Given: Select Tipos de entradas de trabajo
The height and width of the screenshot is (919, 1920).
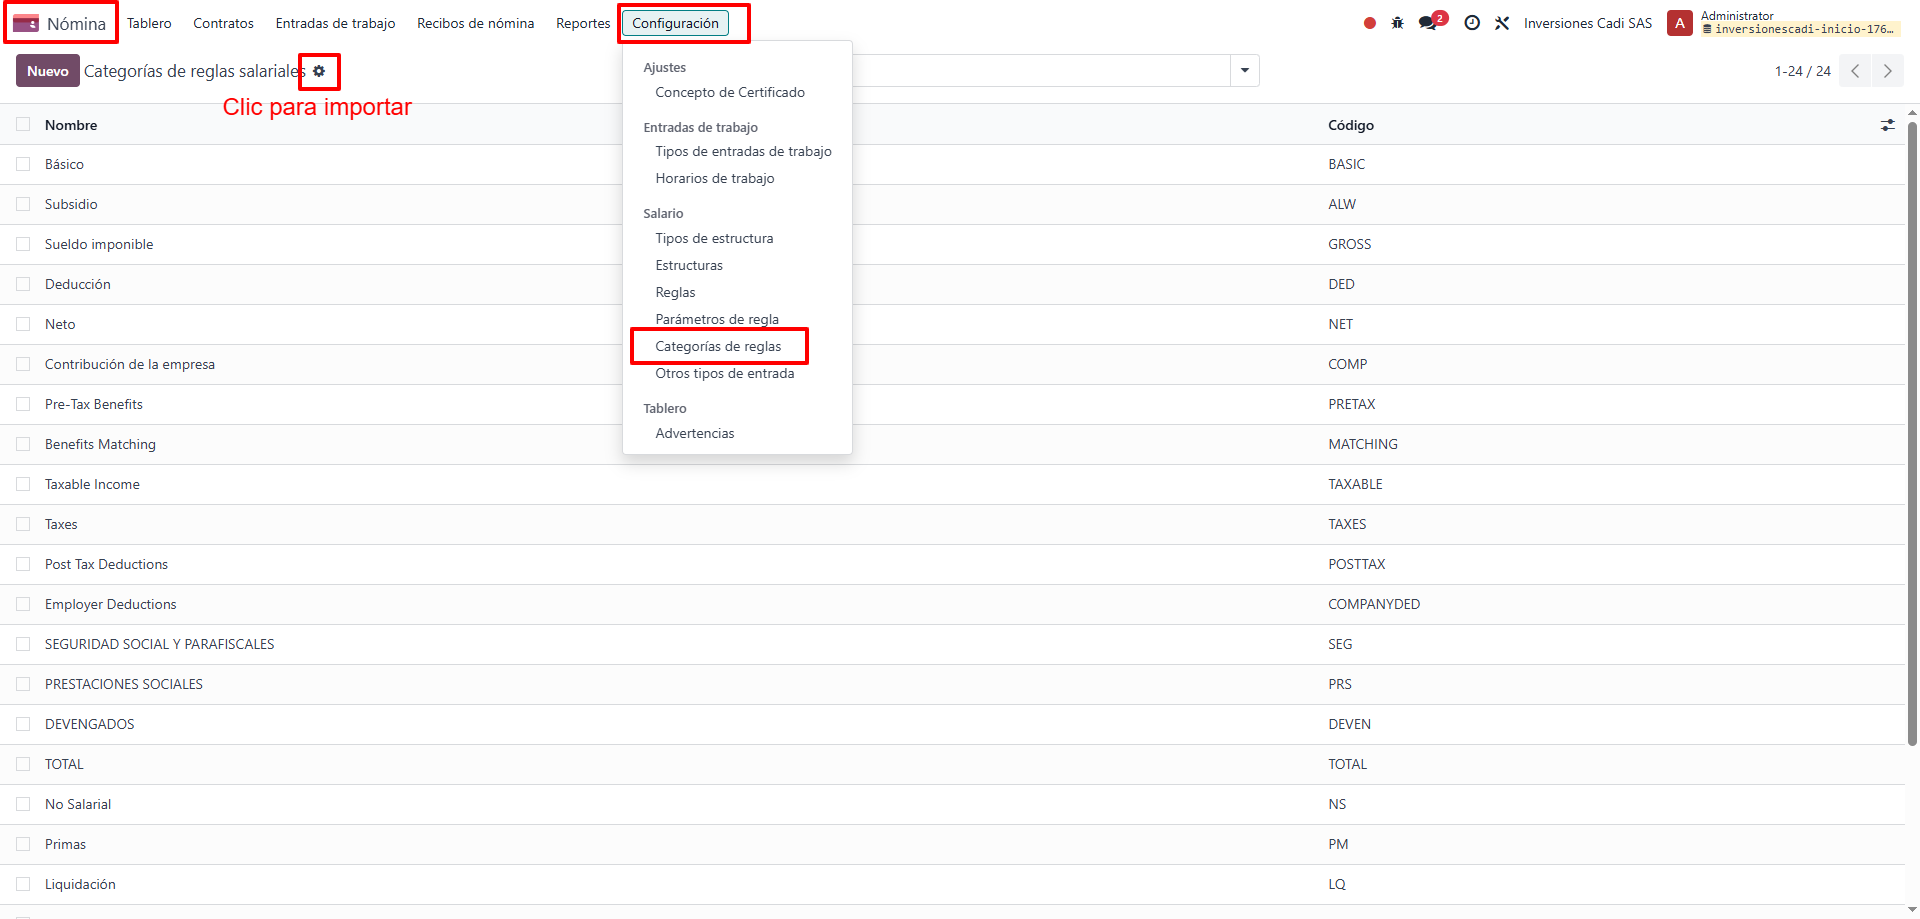Looking at the screenshot, I should pyautogui.click(x=743, y=151).
